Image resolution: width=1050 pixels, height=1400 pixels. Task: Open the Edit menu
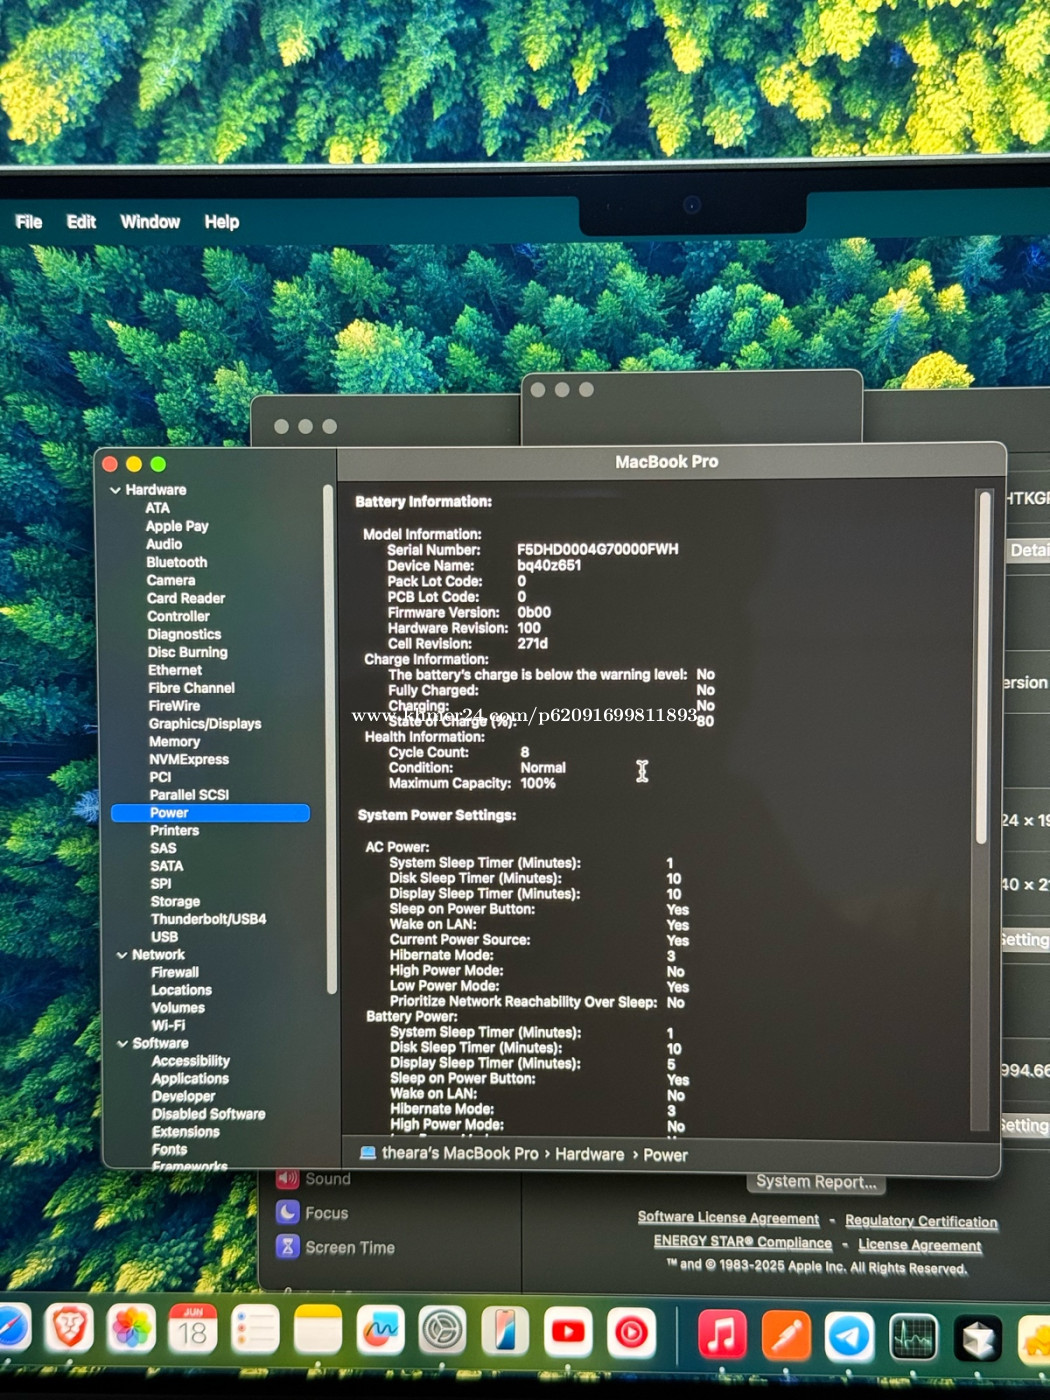(81, 221)
